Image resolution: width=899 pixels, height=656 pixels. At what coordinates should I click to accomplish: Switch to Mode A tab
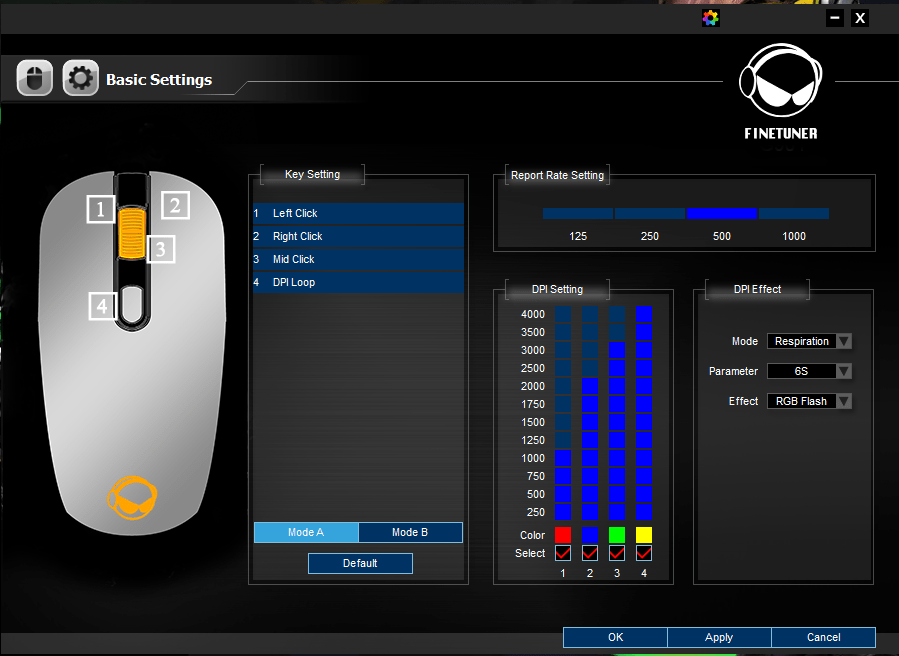[x=306, y=532]
